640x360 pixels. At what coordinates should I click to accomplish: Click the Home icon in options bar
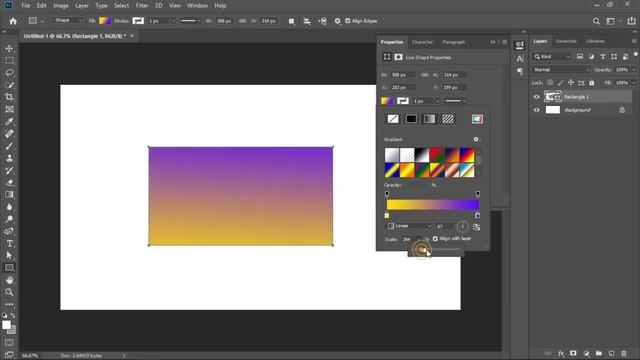tap(13, 21)
